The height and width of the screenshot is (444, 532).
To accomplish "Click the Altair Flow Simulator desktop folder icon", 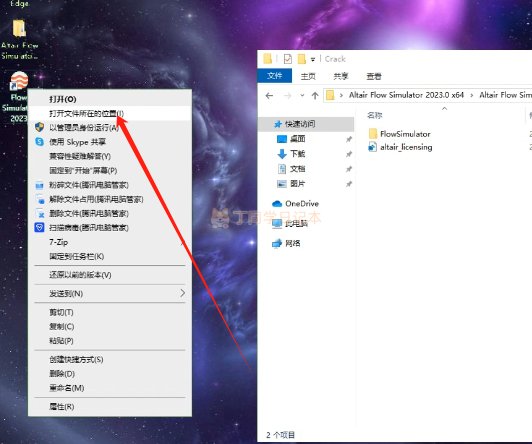I will (x=19, y=28).
